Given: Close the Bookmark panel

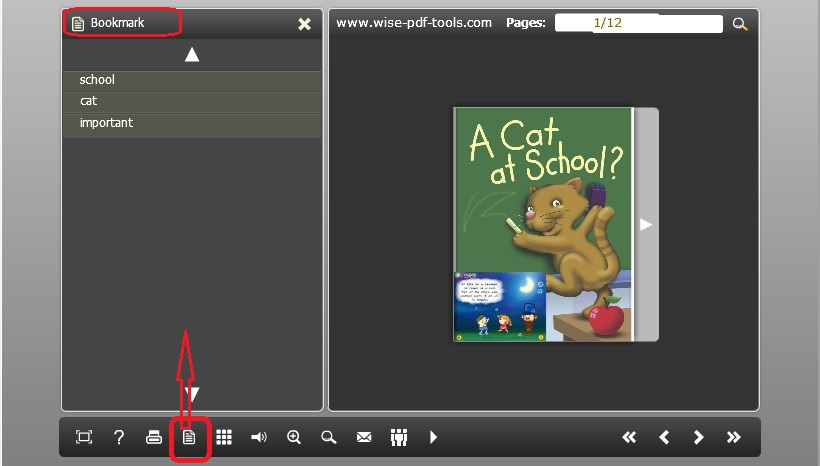Looking at the screenshot, I should coord(304,24).
